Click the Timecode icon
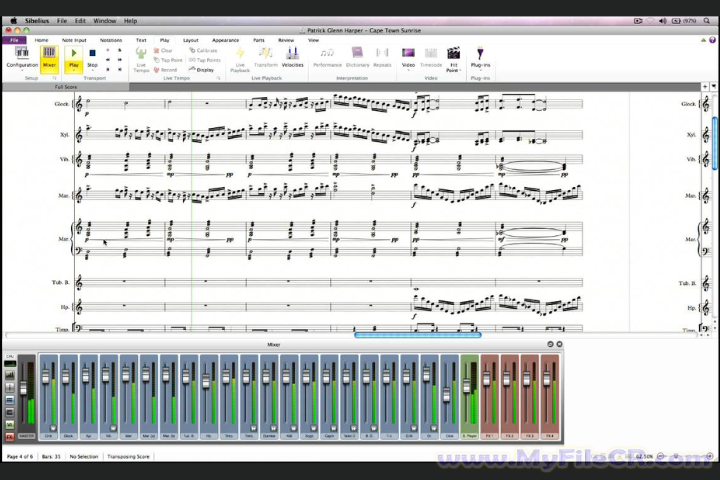The height and width of the screenshot is (480, 720). pos(431,57)
